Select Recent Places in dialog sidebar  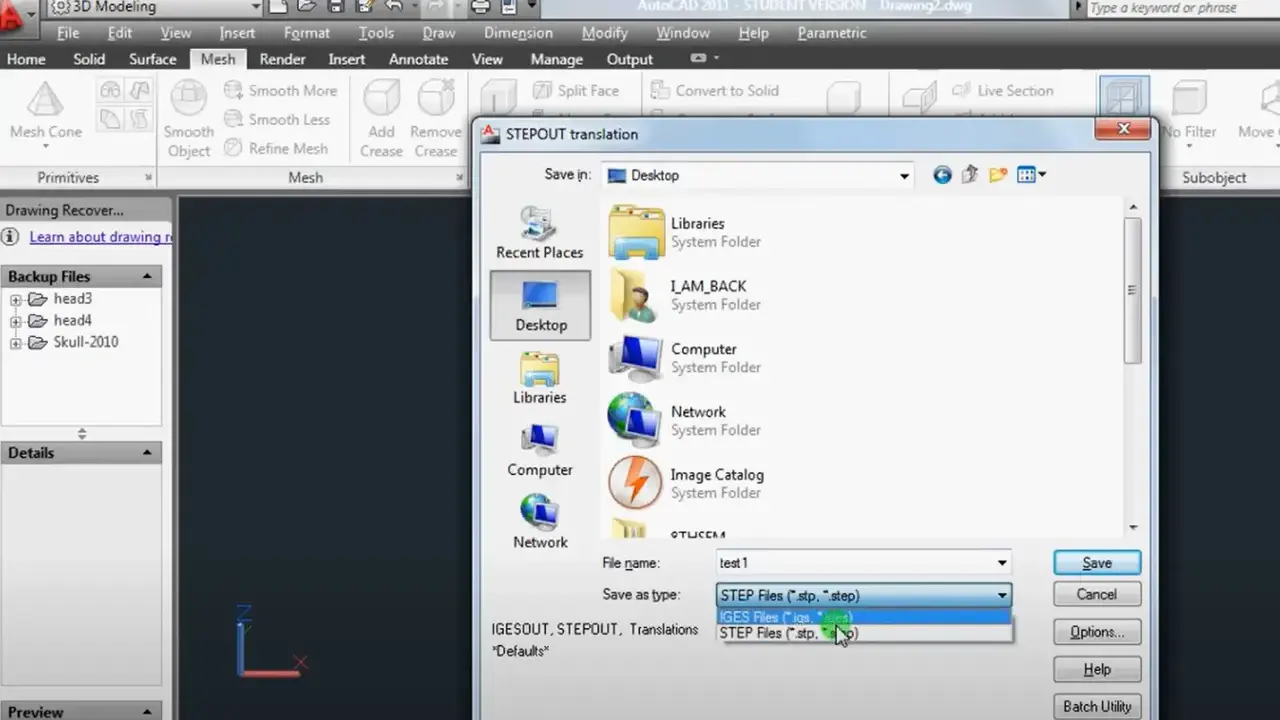[x=539, y=232]
